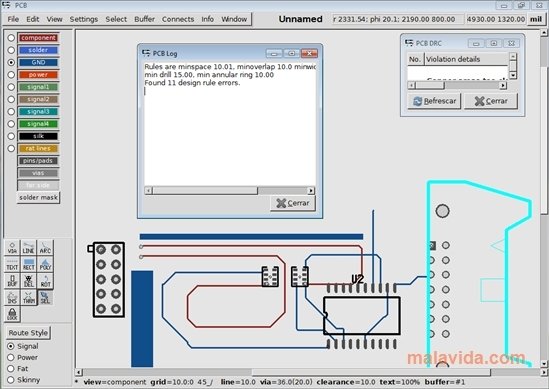This screenshot has width=549, height=389.
Task: Click the DRC list right scroll arrow
Action: click(x=503, y=85)
